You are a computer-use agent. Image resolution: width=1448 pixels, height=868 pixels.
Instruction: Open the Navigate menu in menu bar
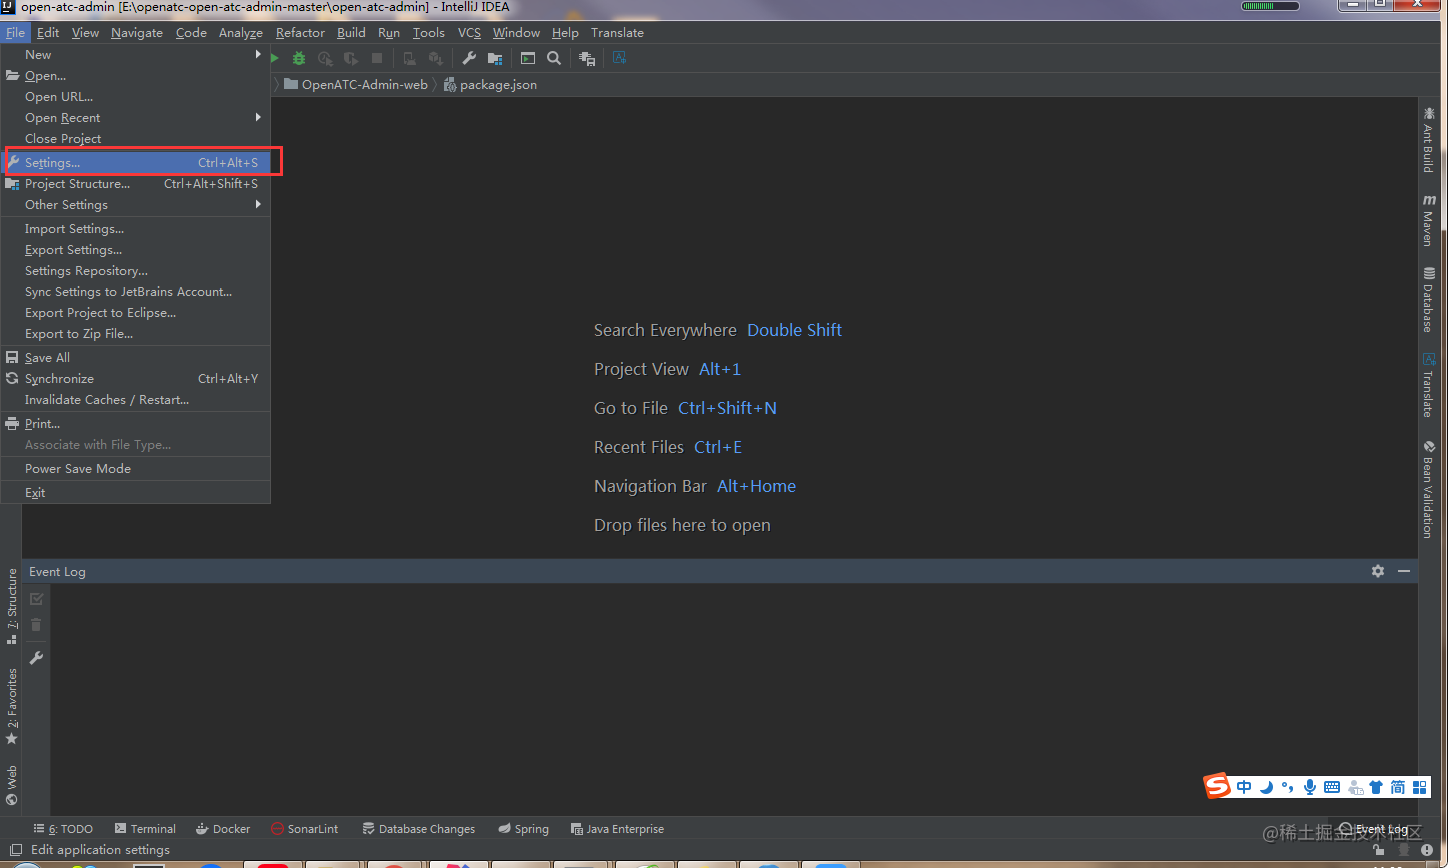pyautogui.click(x=137, y=33)
